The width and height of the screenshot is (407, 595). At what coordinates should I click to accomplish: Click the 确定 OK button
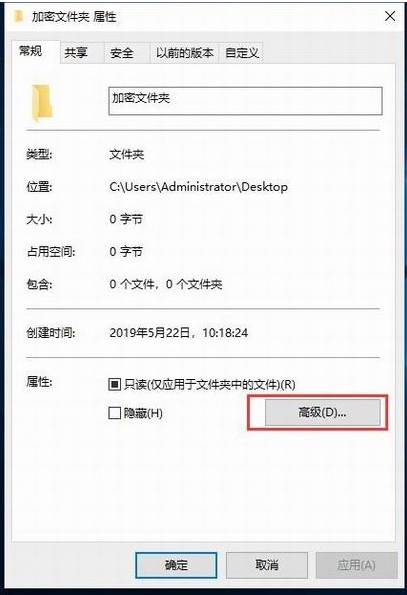coord(176,565)
